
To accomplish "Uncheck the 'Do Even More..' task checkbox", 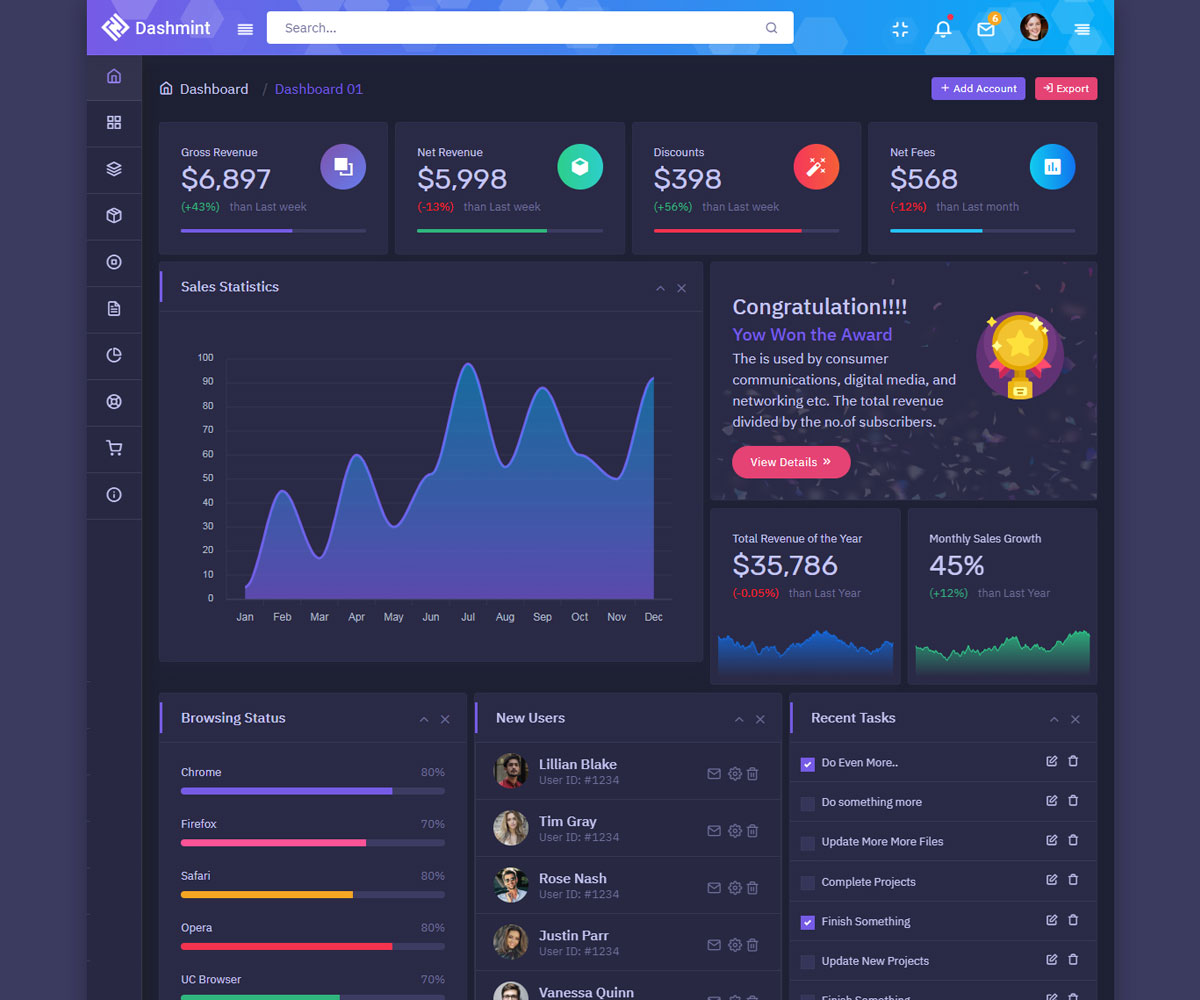I will click(808, 764).
